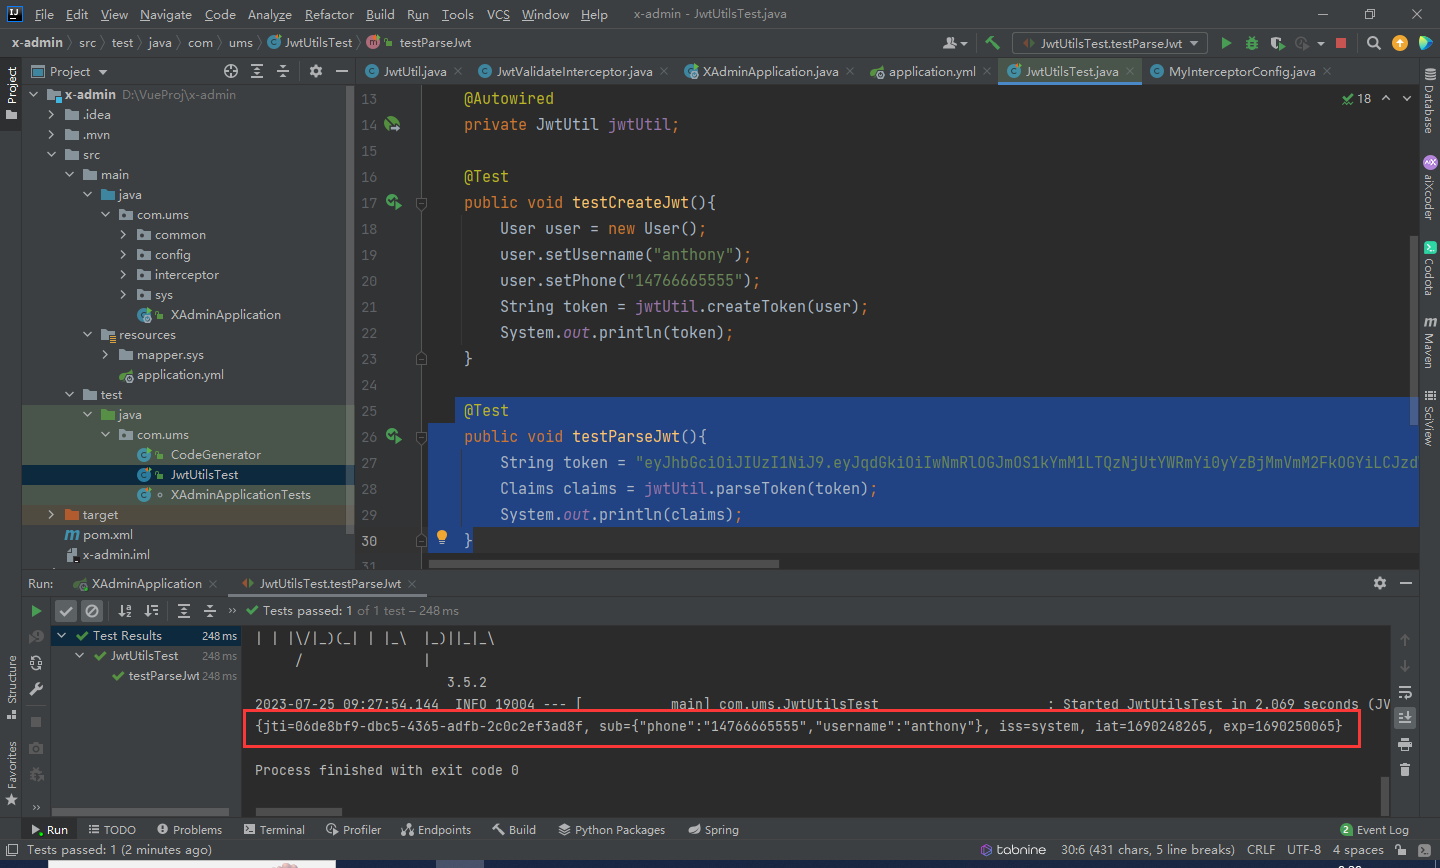The image size is (1440, 868).
Task: Expand the common package
Action: pos(123,235)
